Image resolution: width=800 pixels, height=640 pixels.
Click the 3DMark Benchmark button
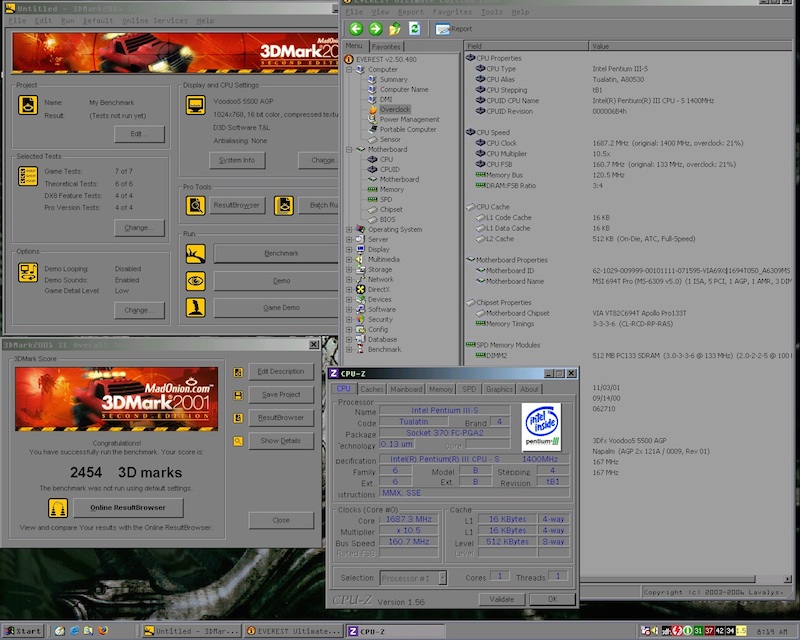pos(276,254)
